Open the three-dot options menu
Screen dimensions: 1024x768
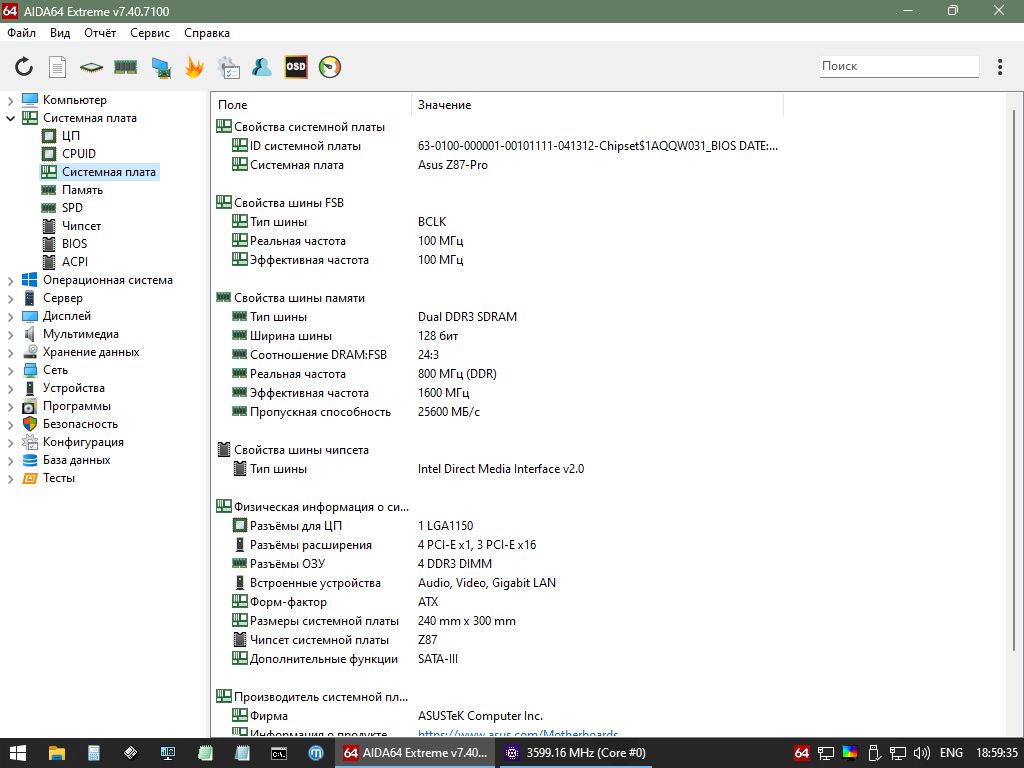point(1000,67)
